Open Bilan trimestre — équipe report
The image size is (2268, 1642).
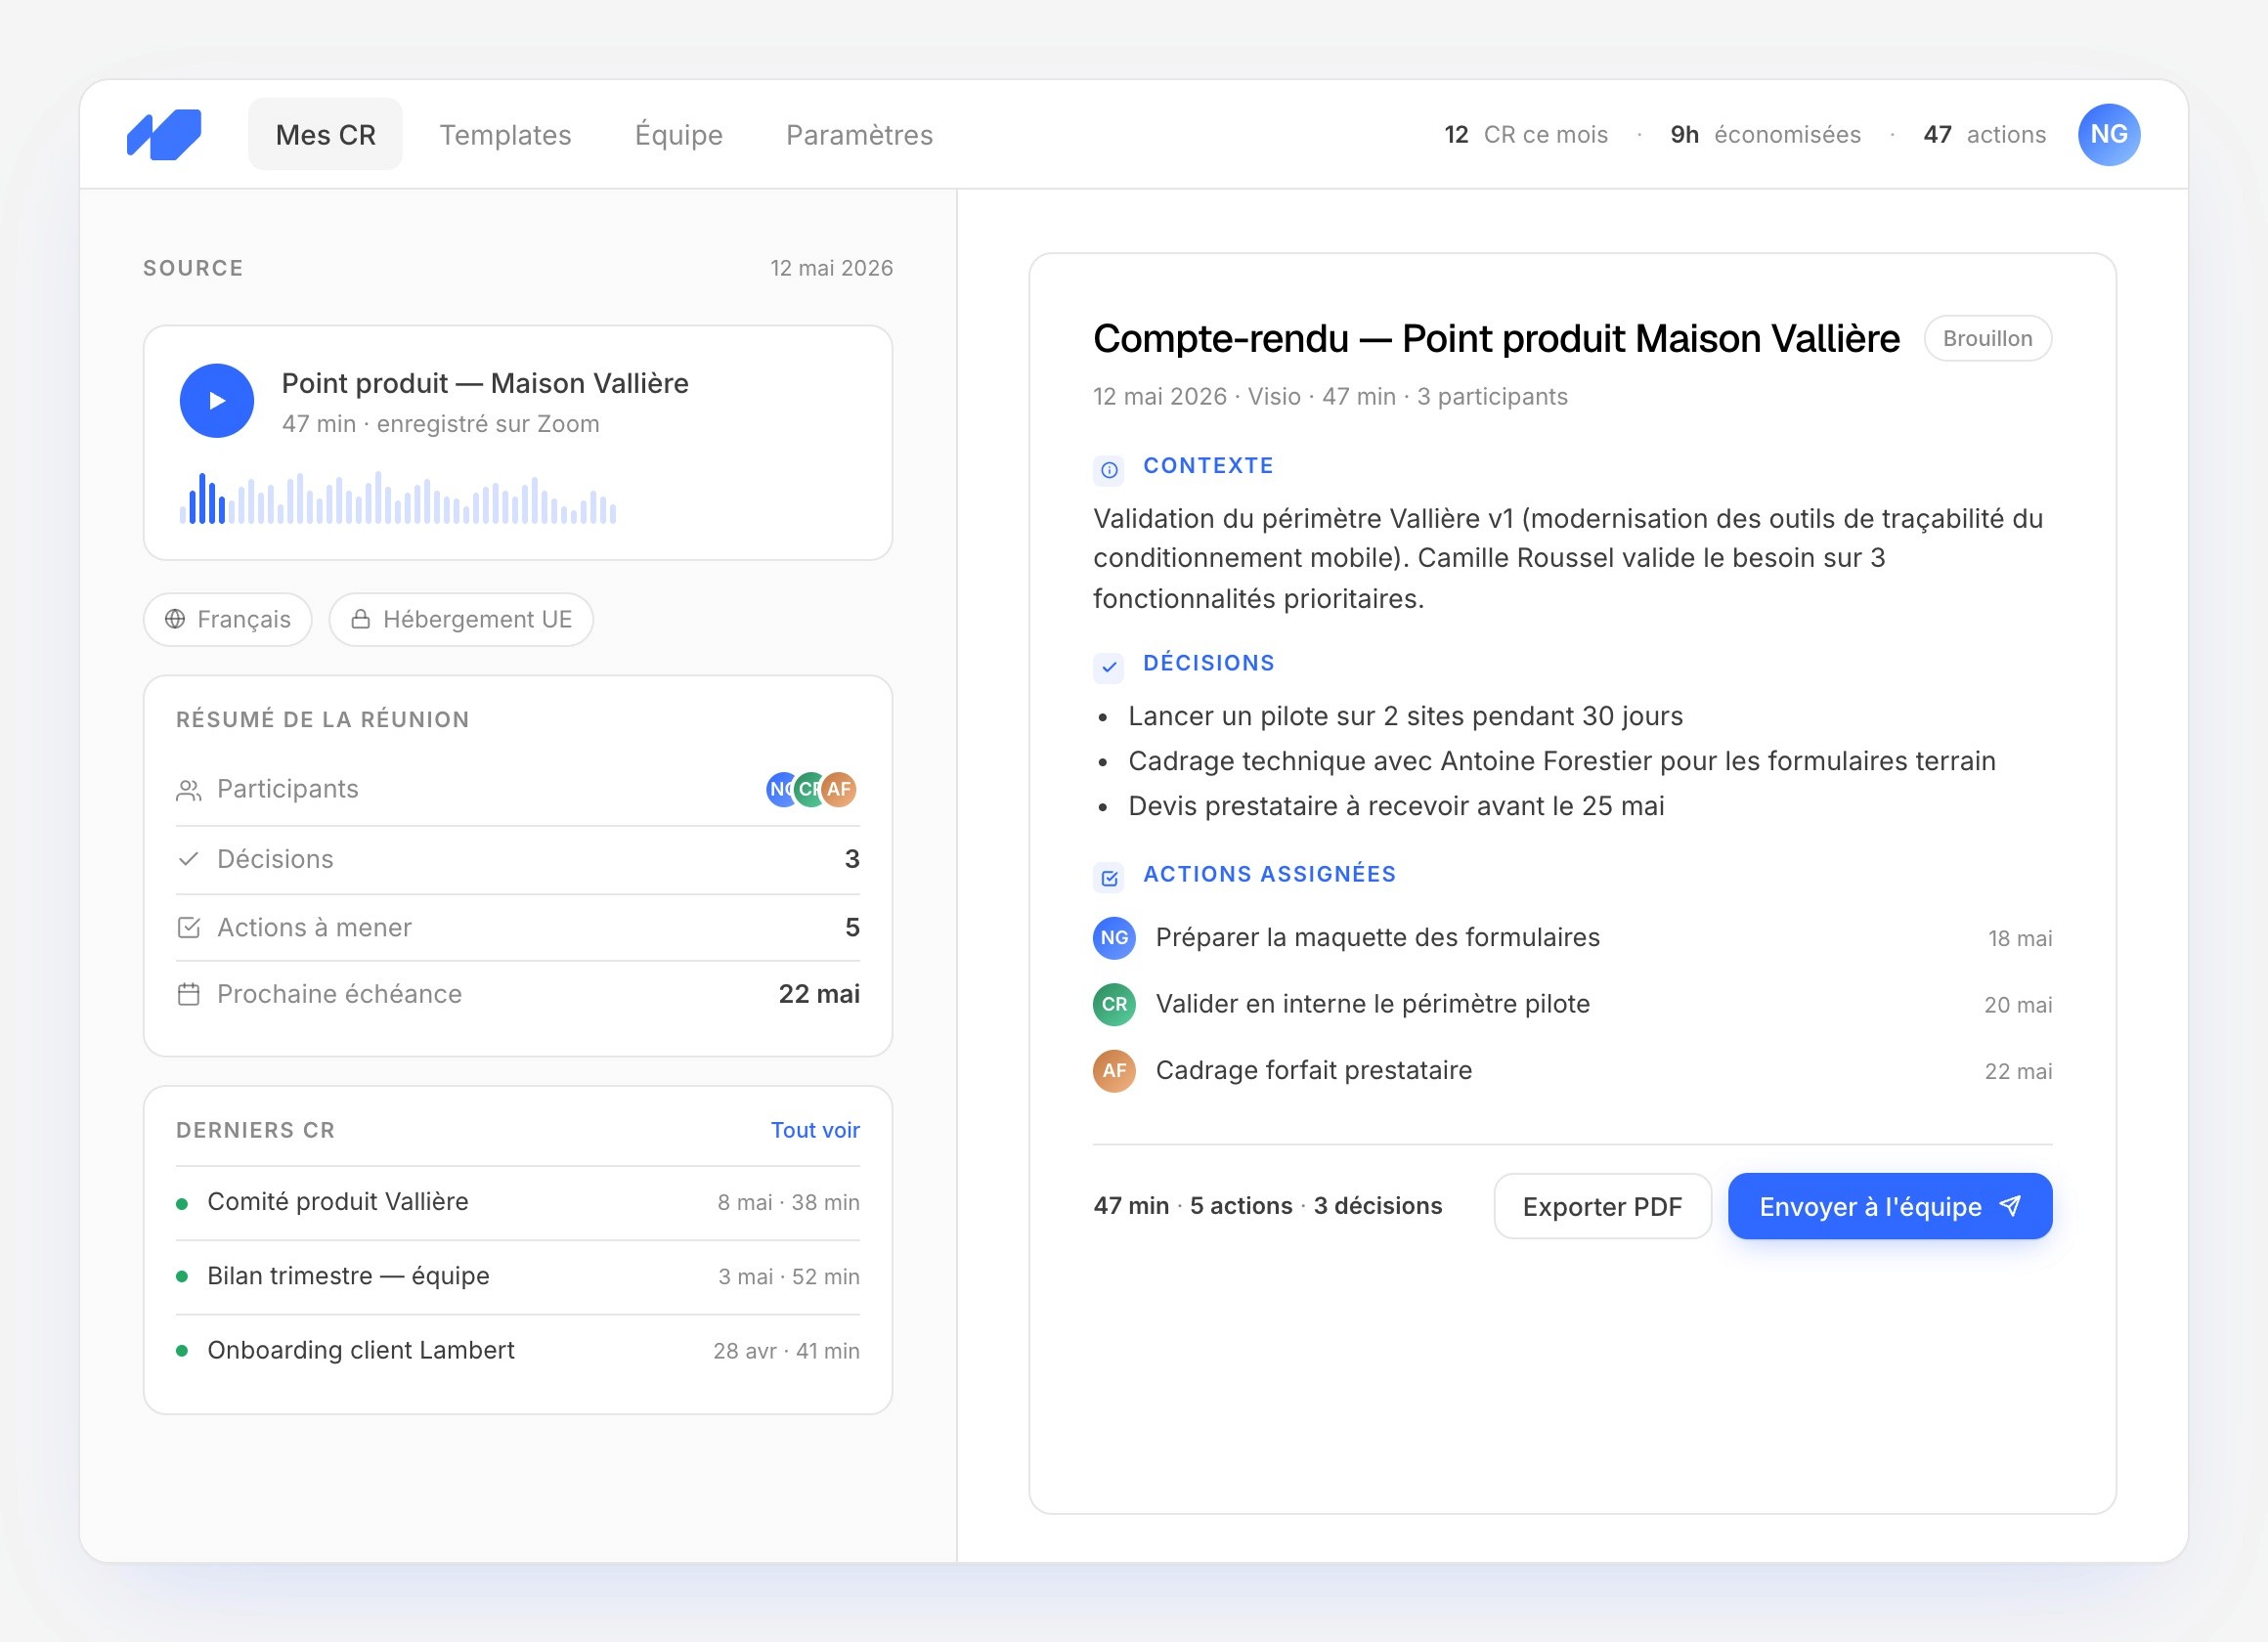click(518, 1276)
